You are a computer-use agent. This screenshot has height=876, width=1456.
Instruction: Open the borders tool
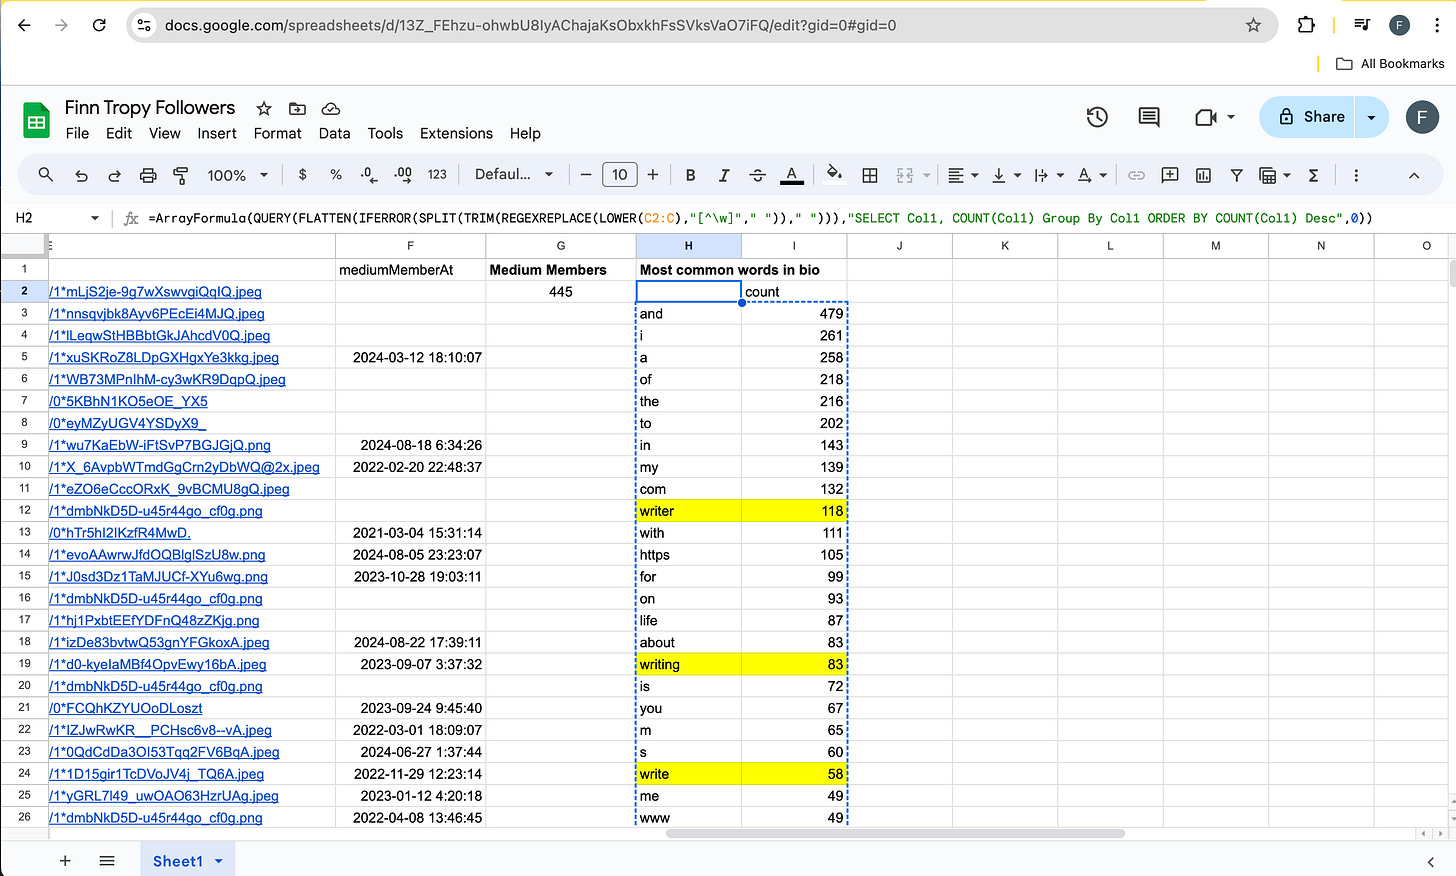(x=870, y=175)
